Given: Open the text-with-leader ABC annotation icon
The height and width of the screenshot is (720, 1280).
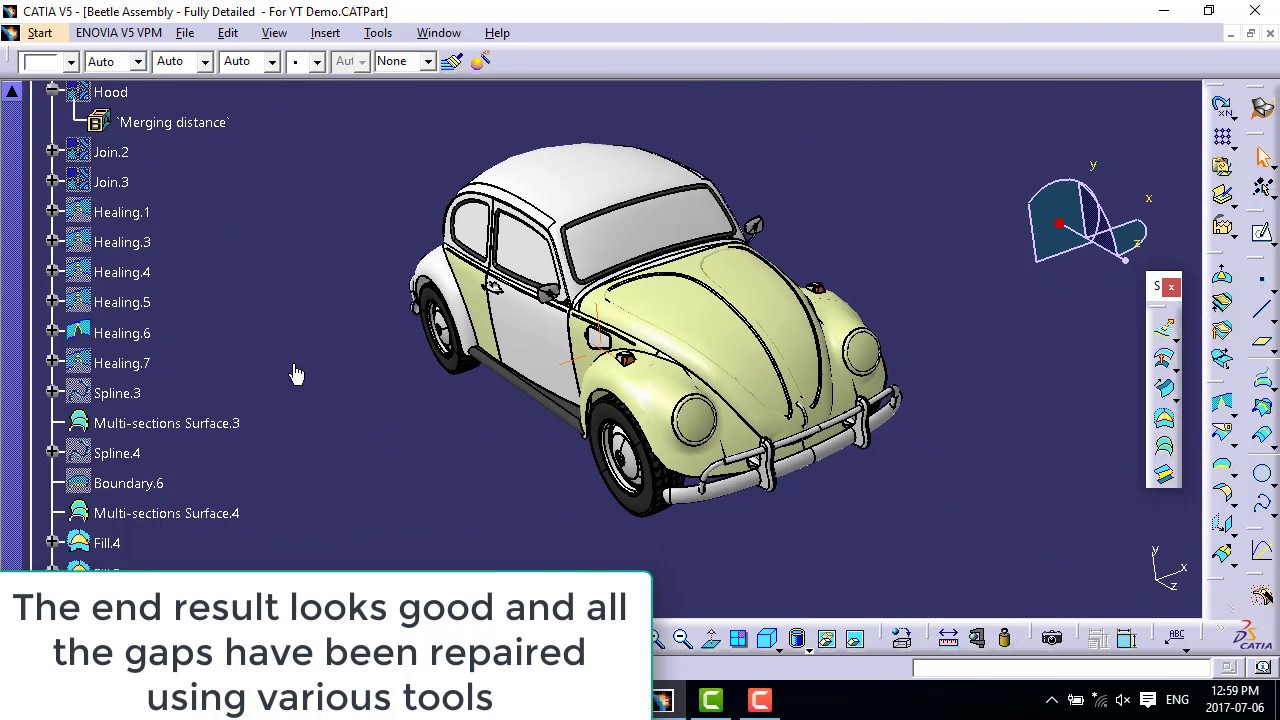Looking at the screenshot, I should [x=1176, y=636].
